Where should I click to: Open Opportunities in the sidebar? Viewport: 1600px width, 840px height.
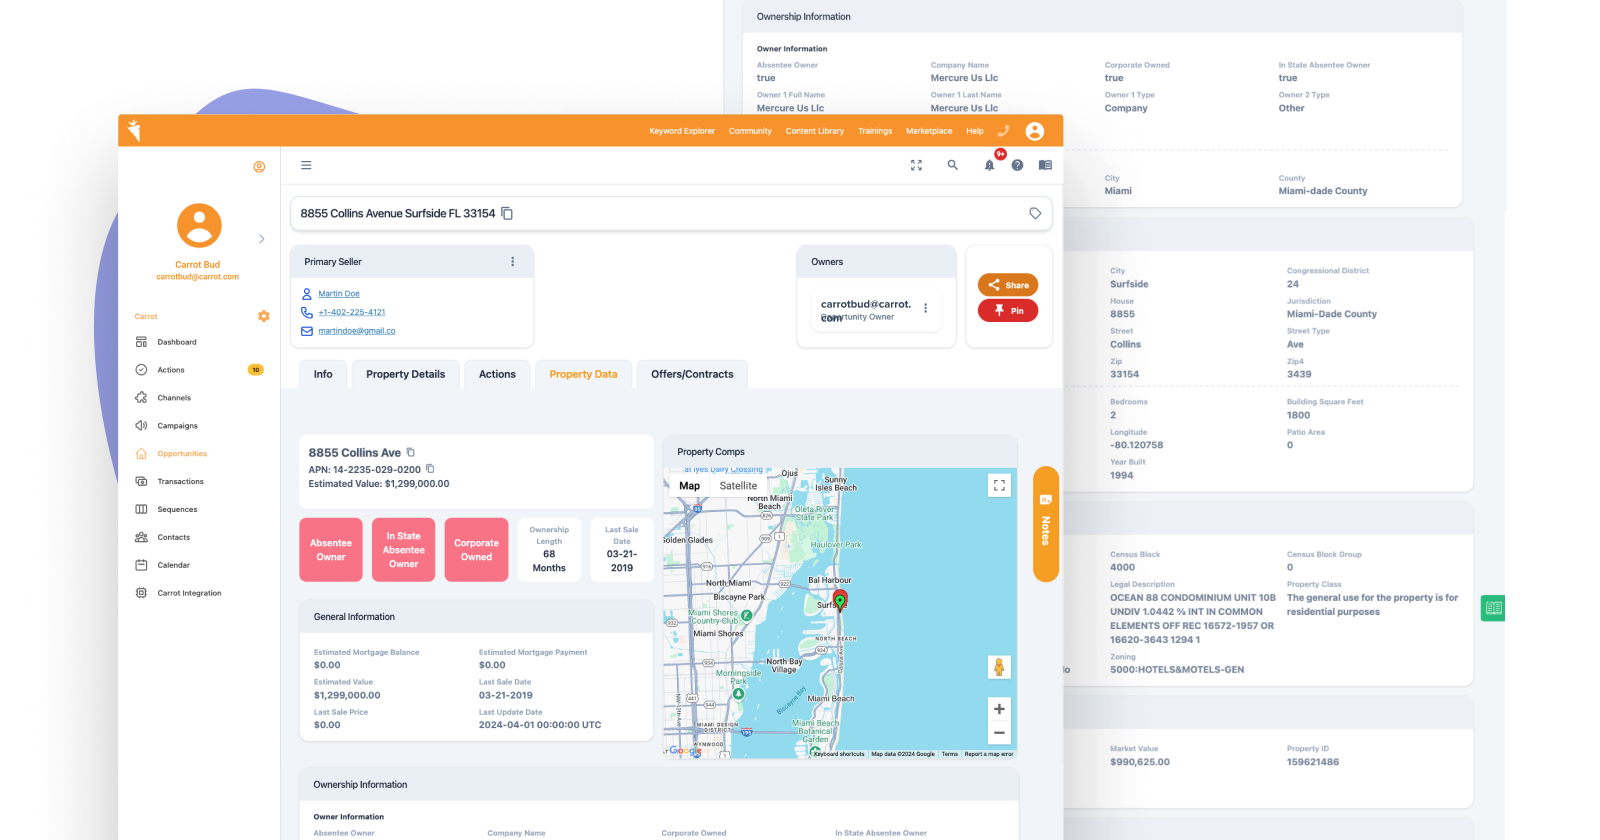182,454
